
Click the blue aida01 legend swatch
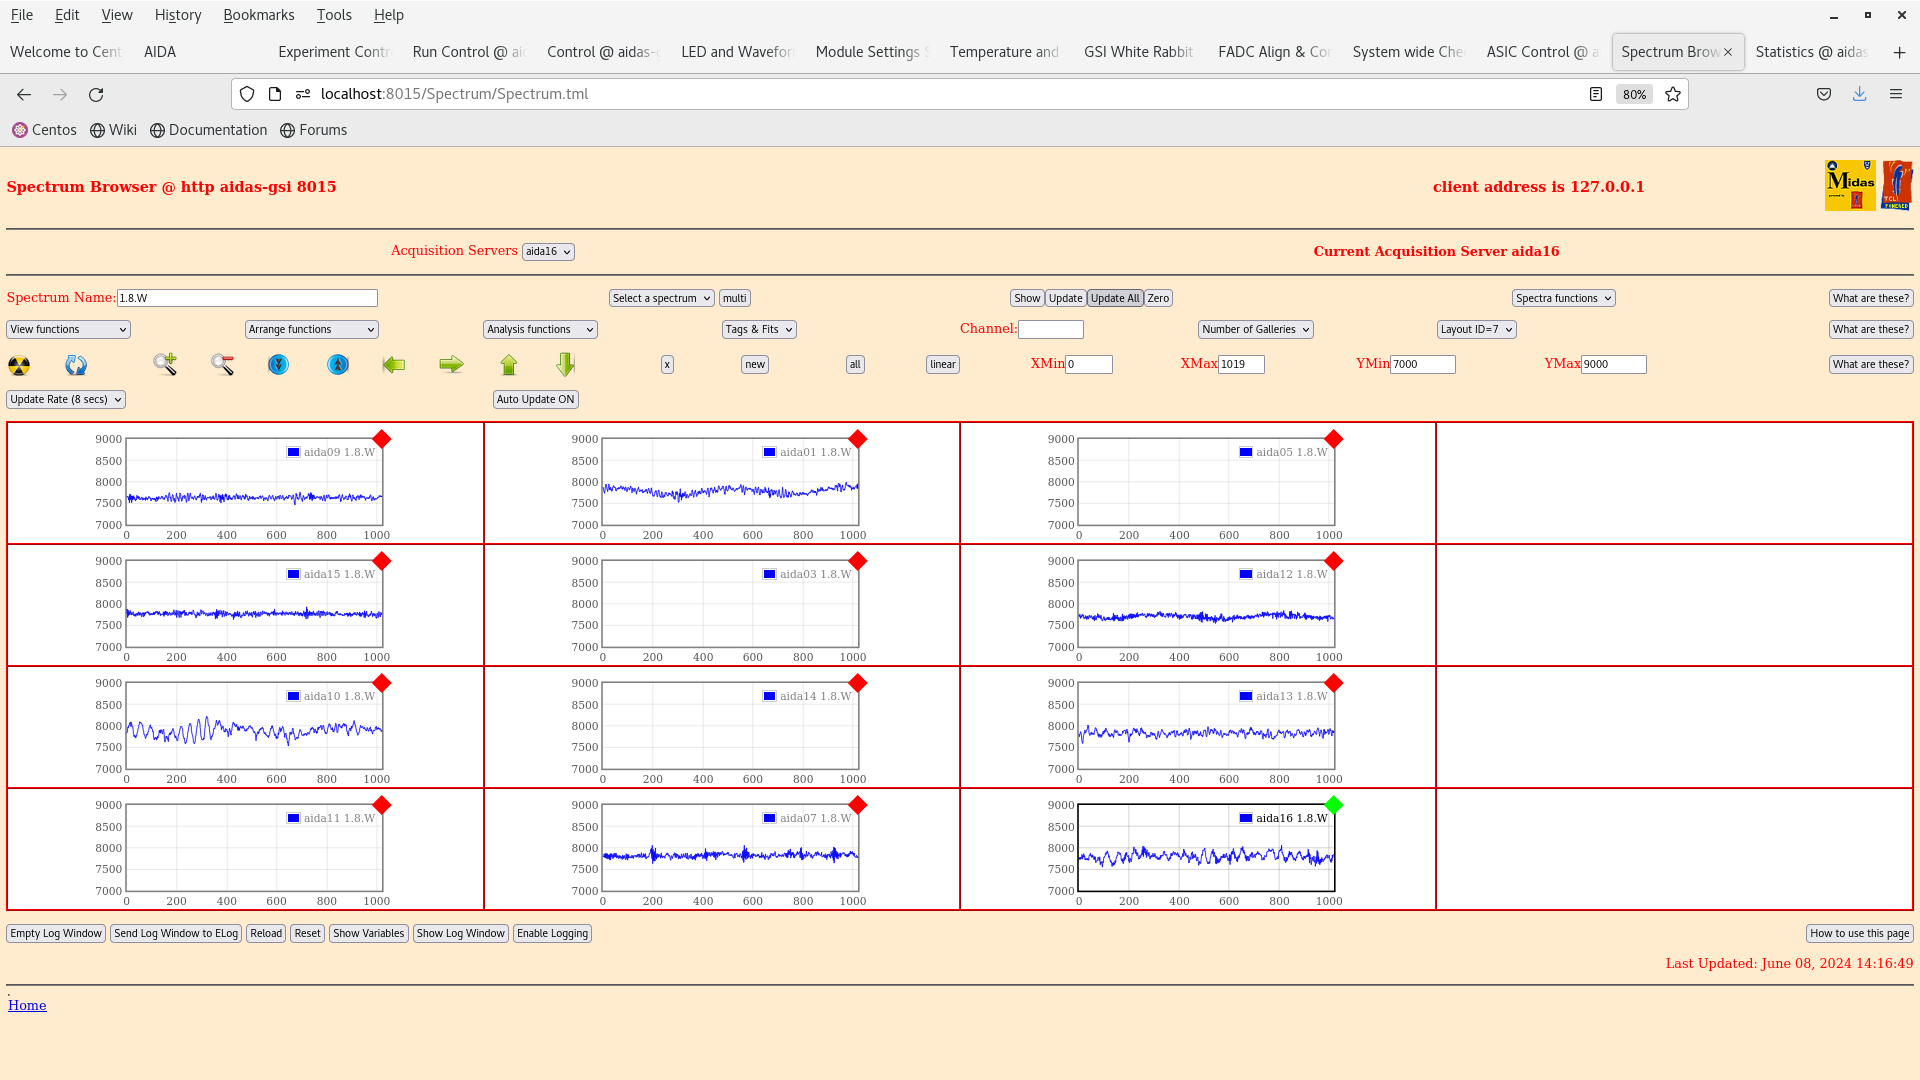[x=769, y=453]
